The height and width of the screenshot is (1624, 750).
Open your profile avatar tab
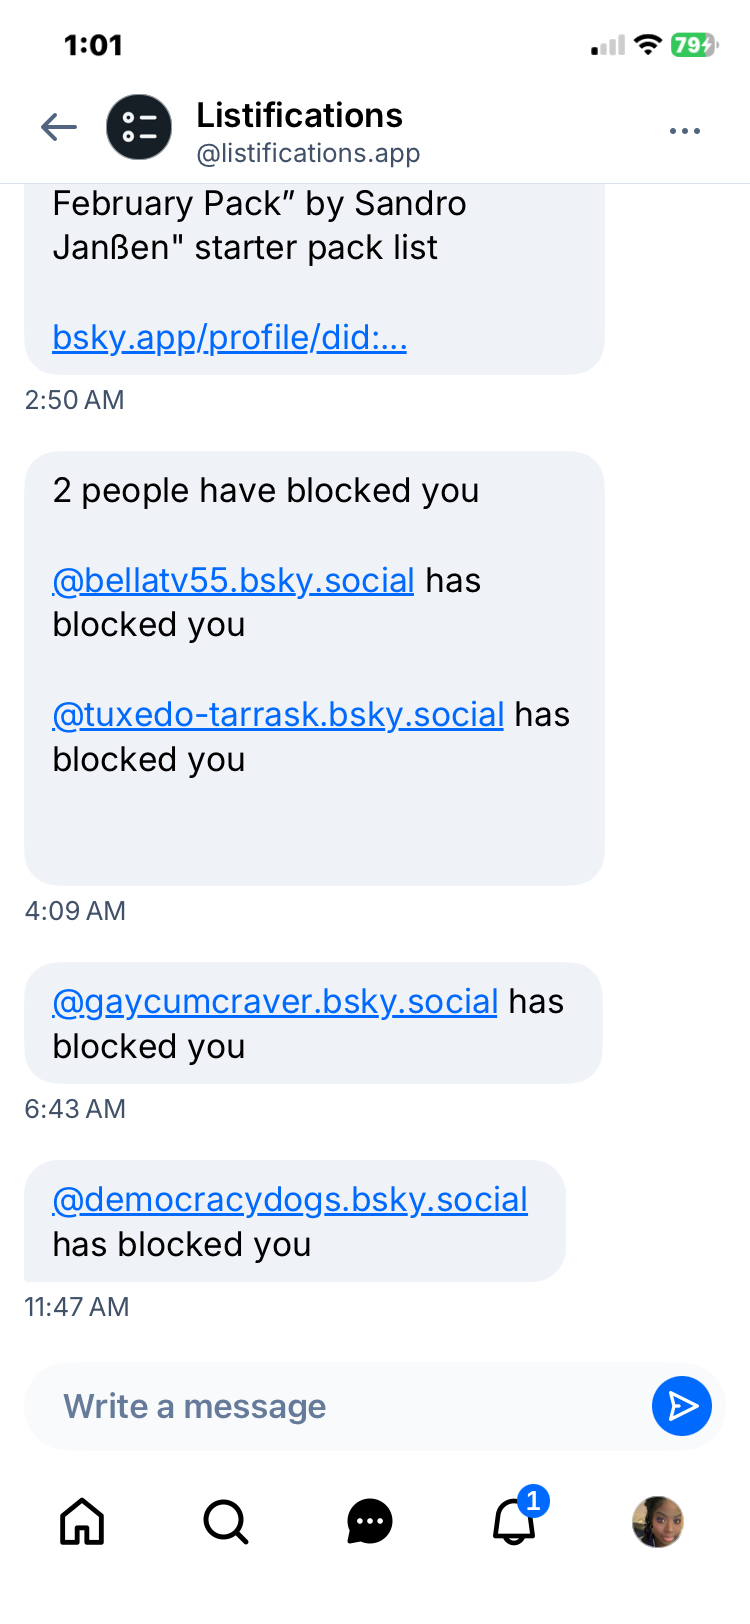coord(657,1522)
